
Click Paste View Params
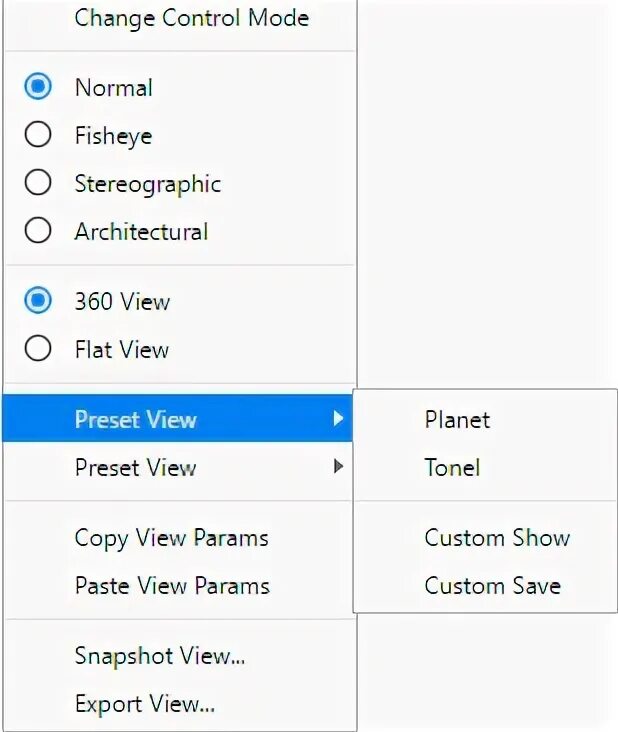pyautogui.click(x=172, y=585)
